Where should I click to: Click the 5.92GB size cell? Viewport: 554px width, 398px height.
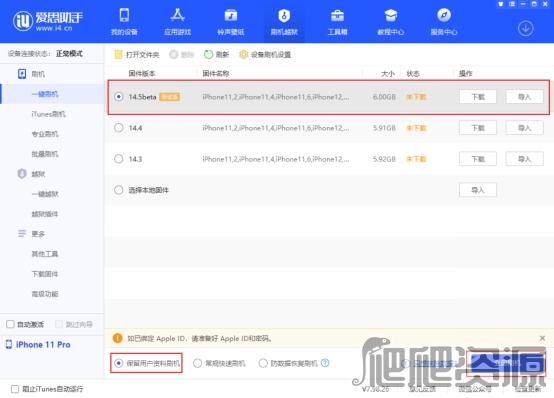pos(384,159)
